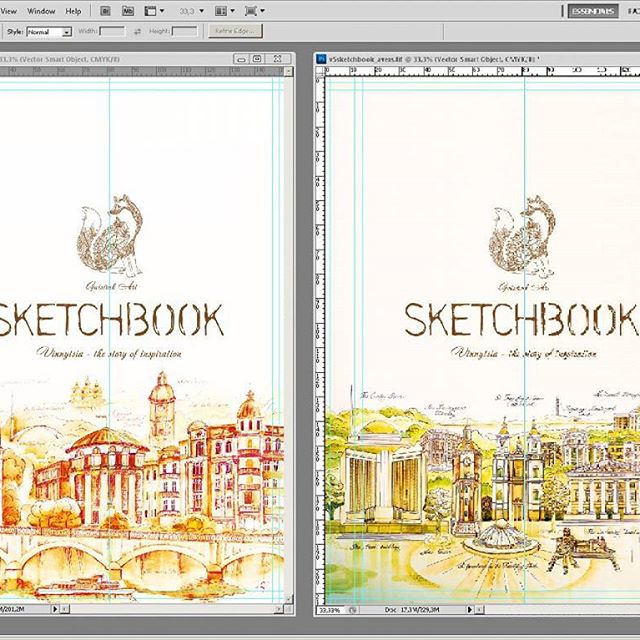Viewport: 640px width, 640px height.
Task: Click the fox logo in right document
Action: point(523,238)
